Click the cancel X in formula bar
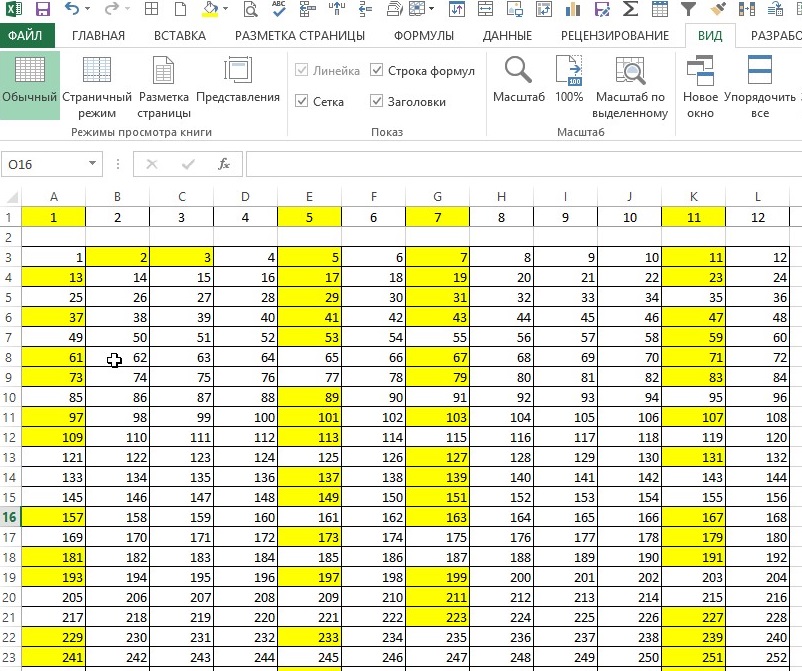This screenshot has width=802, height=671. (152, 164)
